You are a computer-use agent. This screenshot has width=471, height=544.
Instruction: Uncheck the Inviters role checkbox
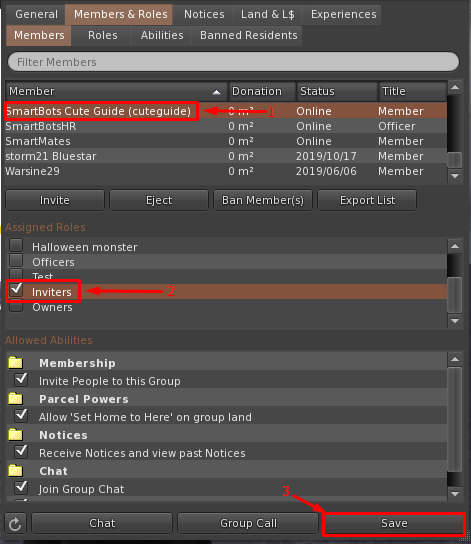coord(16,289)
